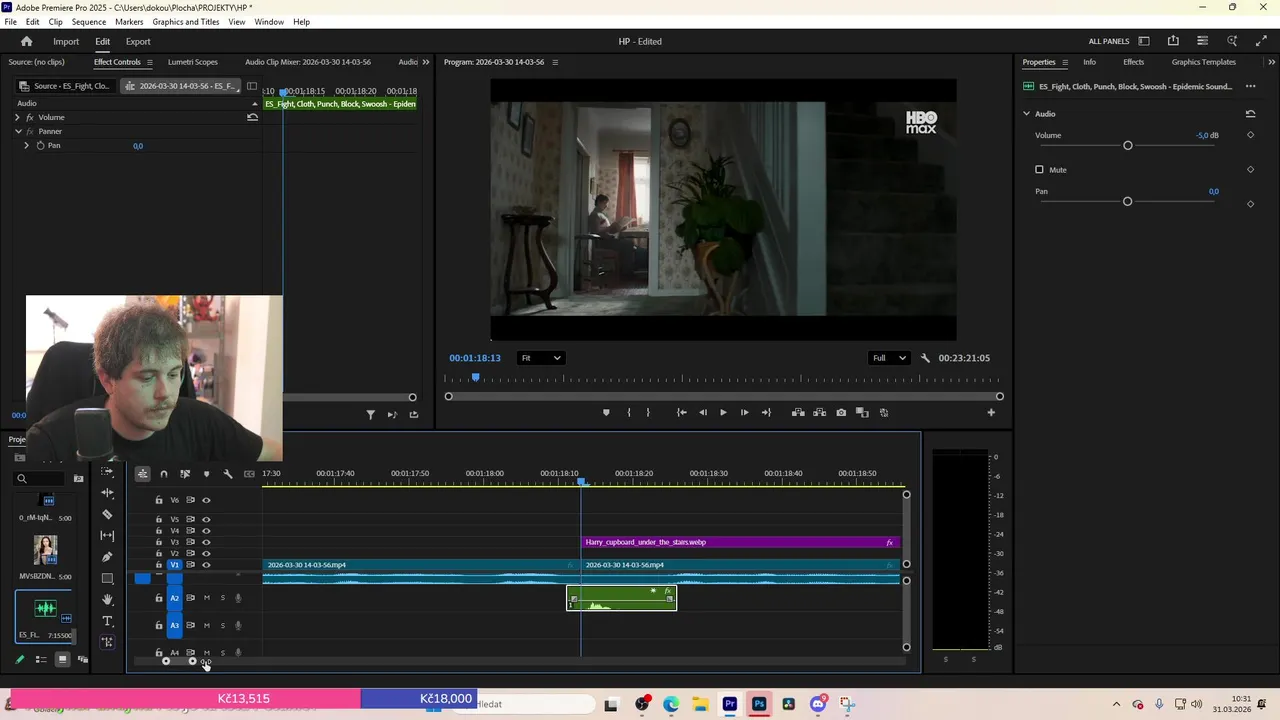Expand Volume effect in Effect Controls
Image resolution: width=1280 pixels, height=720 pixels.
[x=17, y=117]
